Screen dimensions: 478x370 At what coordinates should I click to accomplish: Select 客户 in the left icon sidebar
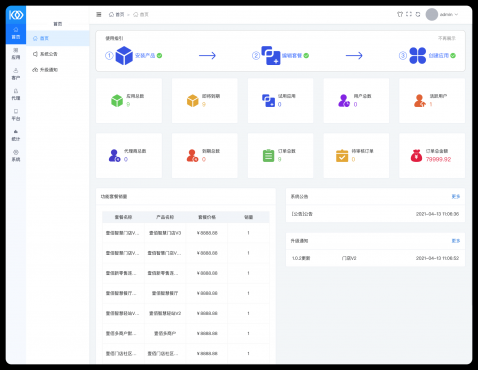[x=16, y=74]
